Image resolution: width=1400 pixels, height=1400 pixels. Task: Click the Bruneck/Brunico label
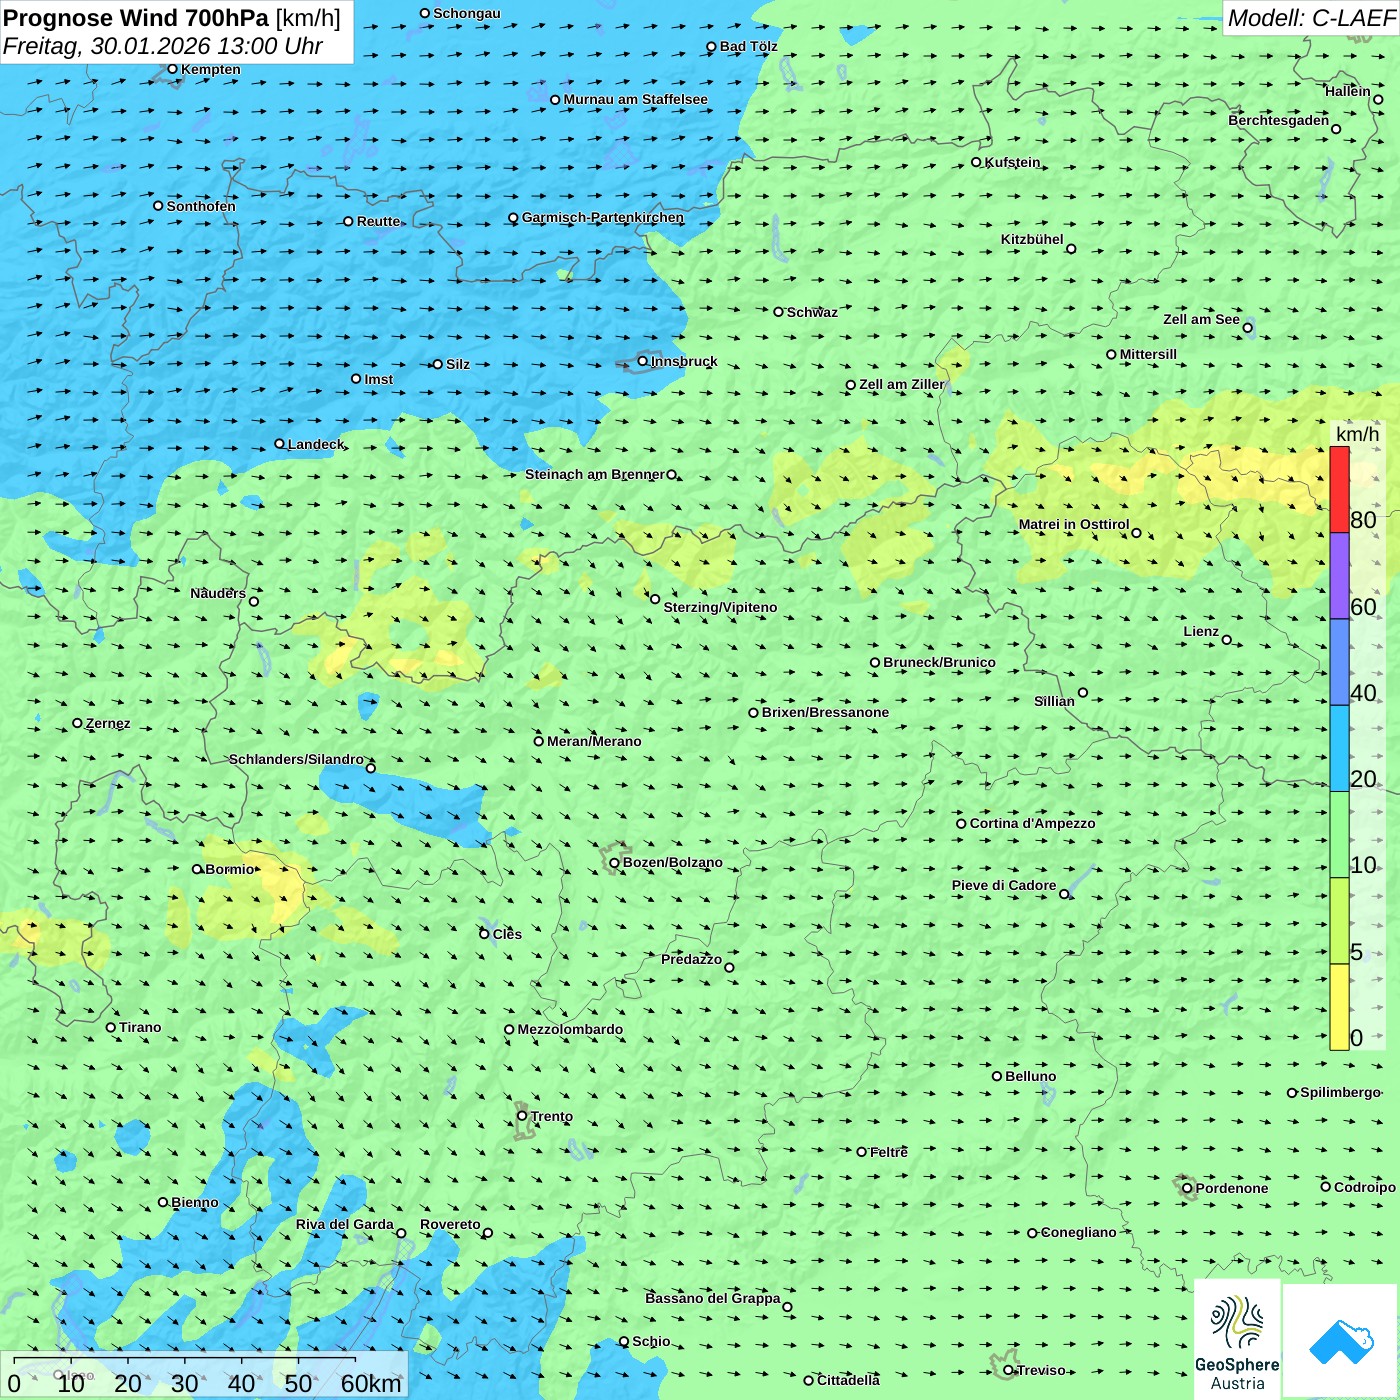point(939,662)
